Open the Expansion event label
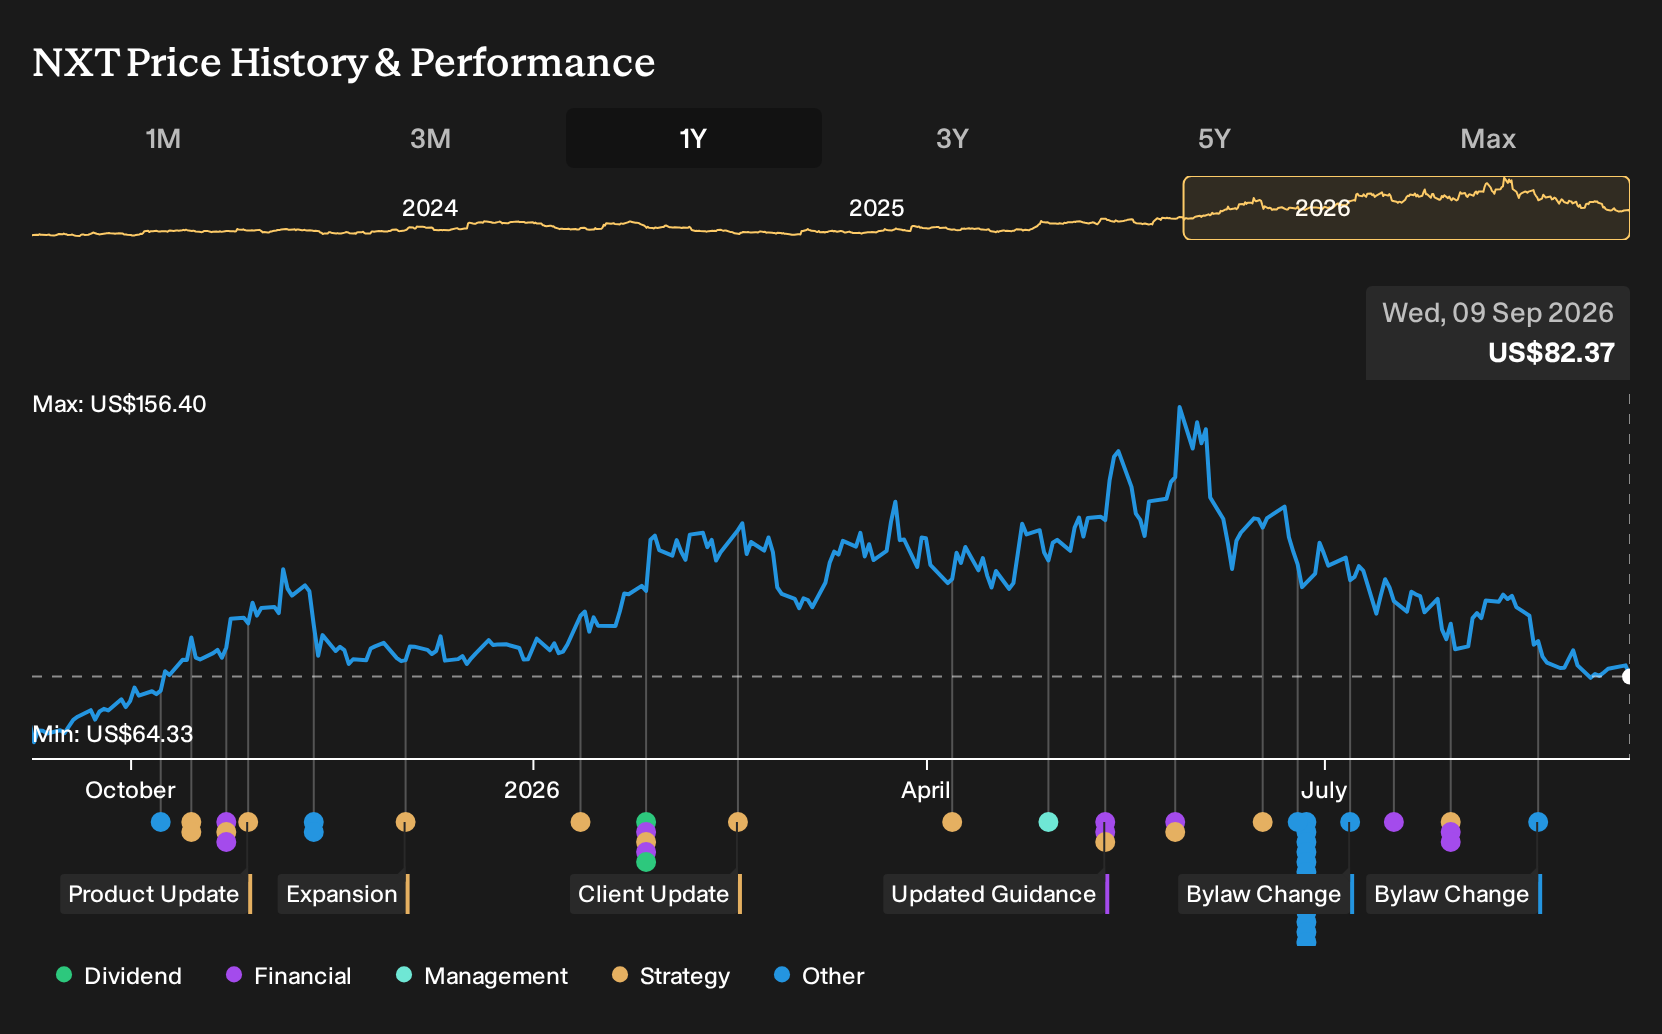The image size is (1662, 1034). [343, 894]
